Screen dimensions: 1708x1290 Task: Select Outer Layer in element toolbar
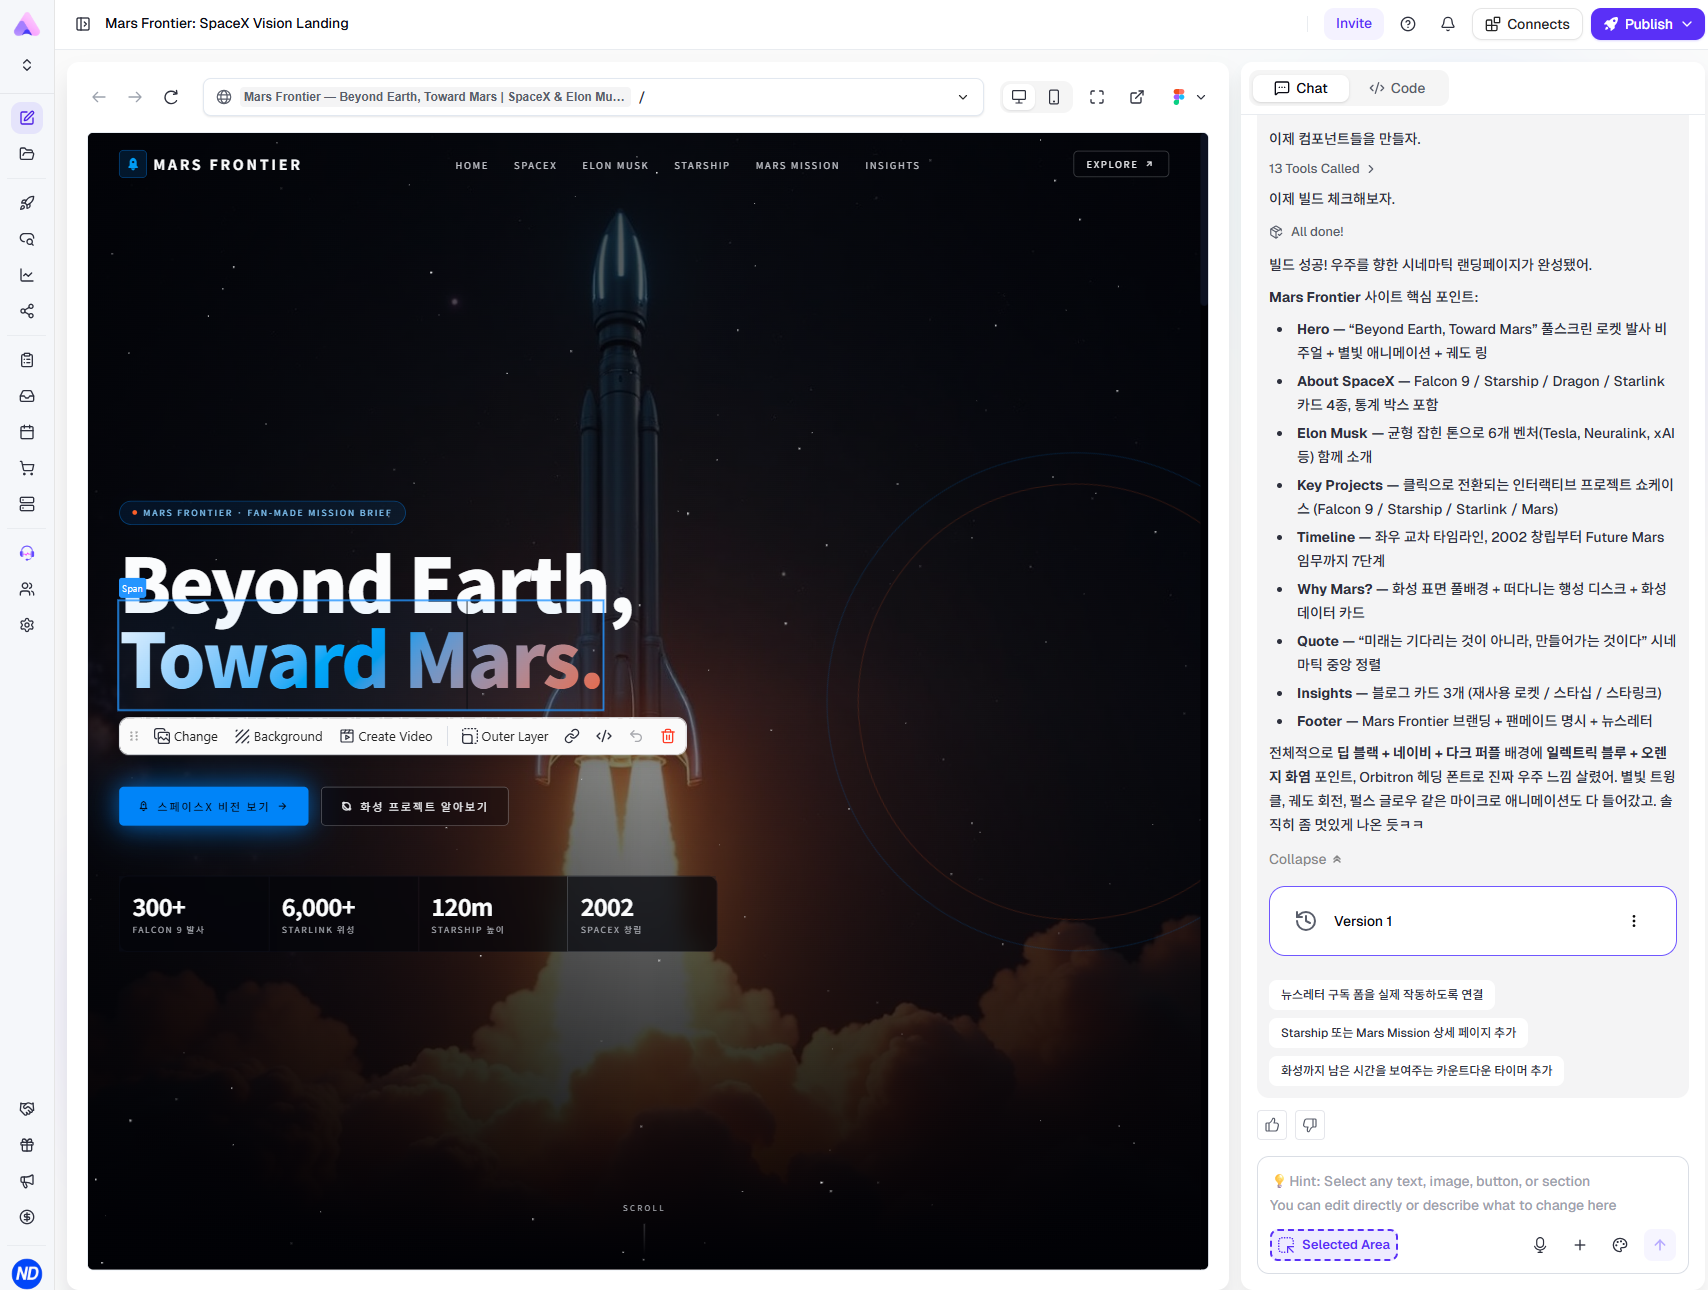[505, 737]
